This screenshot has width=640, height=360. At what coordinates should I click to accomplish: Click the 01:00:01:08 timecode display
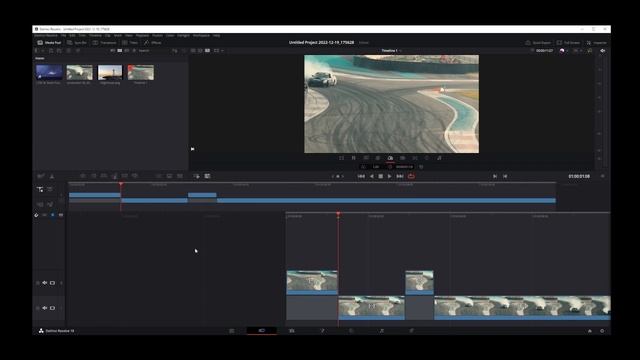(x=579, y=176)
